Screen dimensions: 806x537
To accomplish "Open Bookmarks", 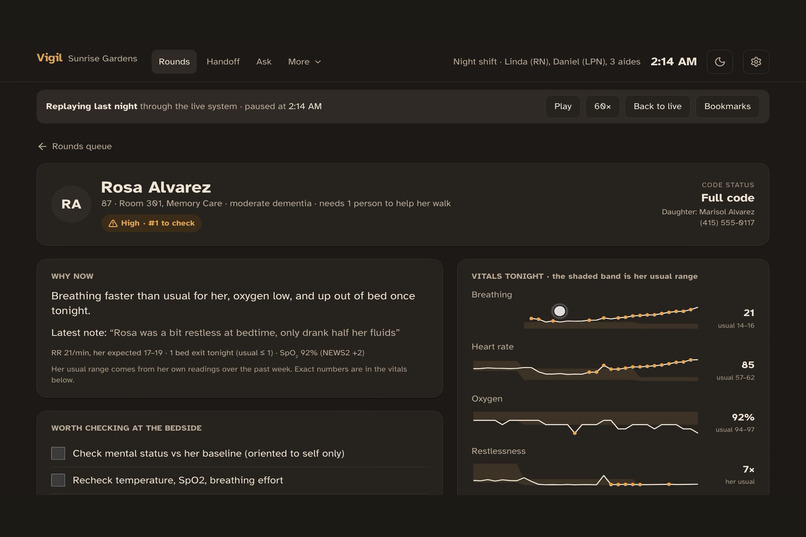I will (x=727, y=106).
